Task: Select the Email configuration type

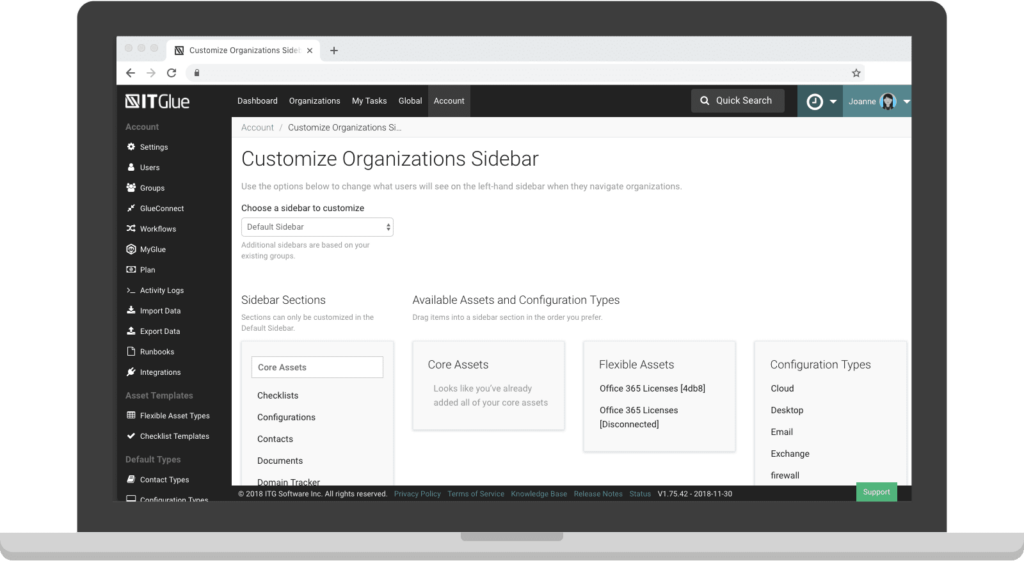Action: (782, 432)
